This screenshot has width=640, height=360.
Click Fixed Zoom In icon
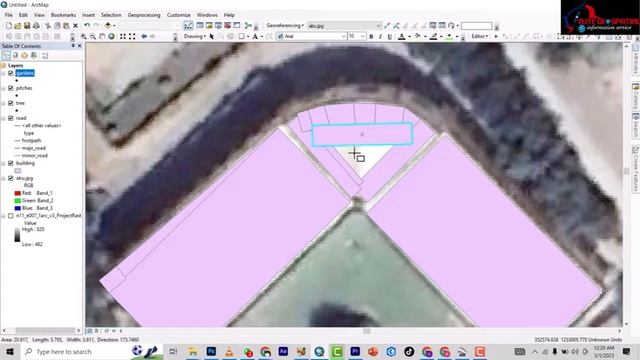pyautogui.click(x=123, y=36)
